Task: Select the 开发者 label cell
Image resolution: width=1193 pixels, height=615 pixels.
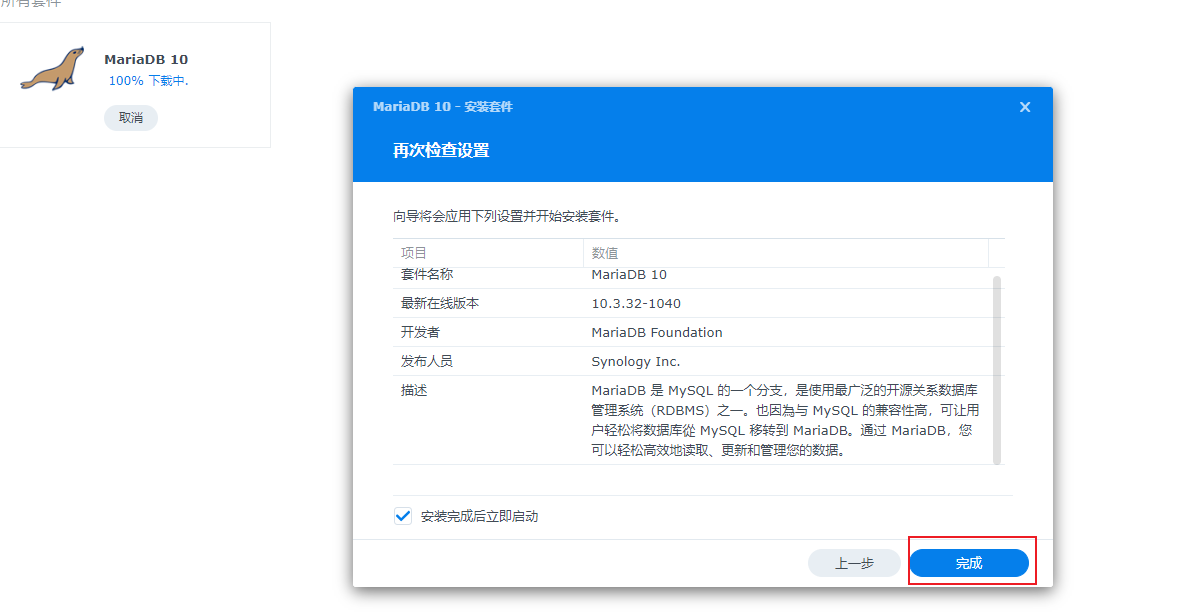Action: [420, 332]
